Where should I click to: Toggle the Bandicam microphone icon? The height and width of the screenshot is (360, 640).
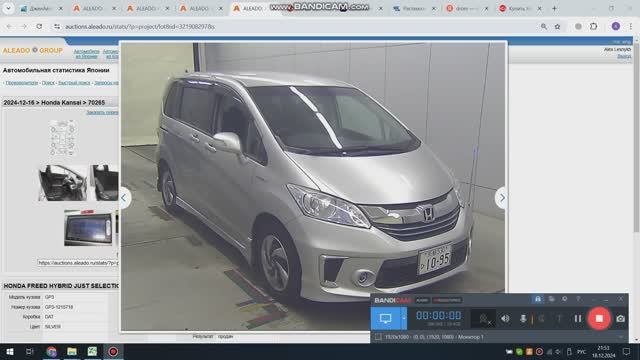(523, 318)
